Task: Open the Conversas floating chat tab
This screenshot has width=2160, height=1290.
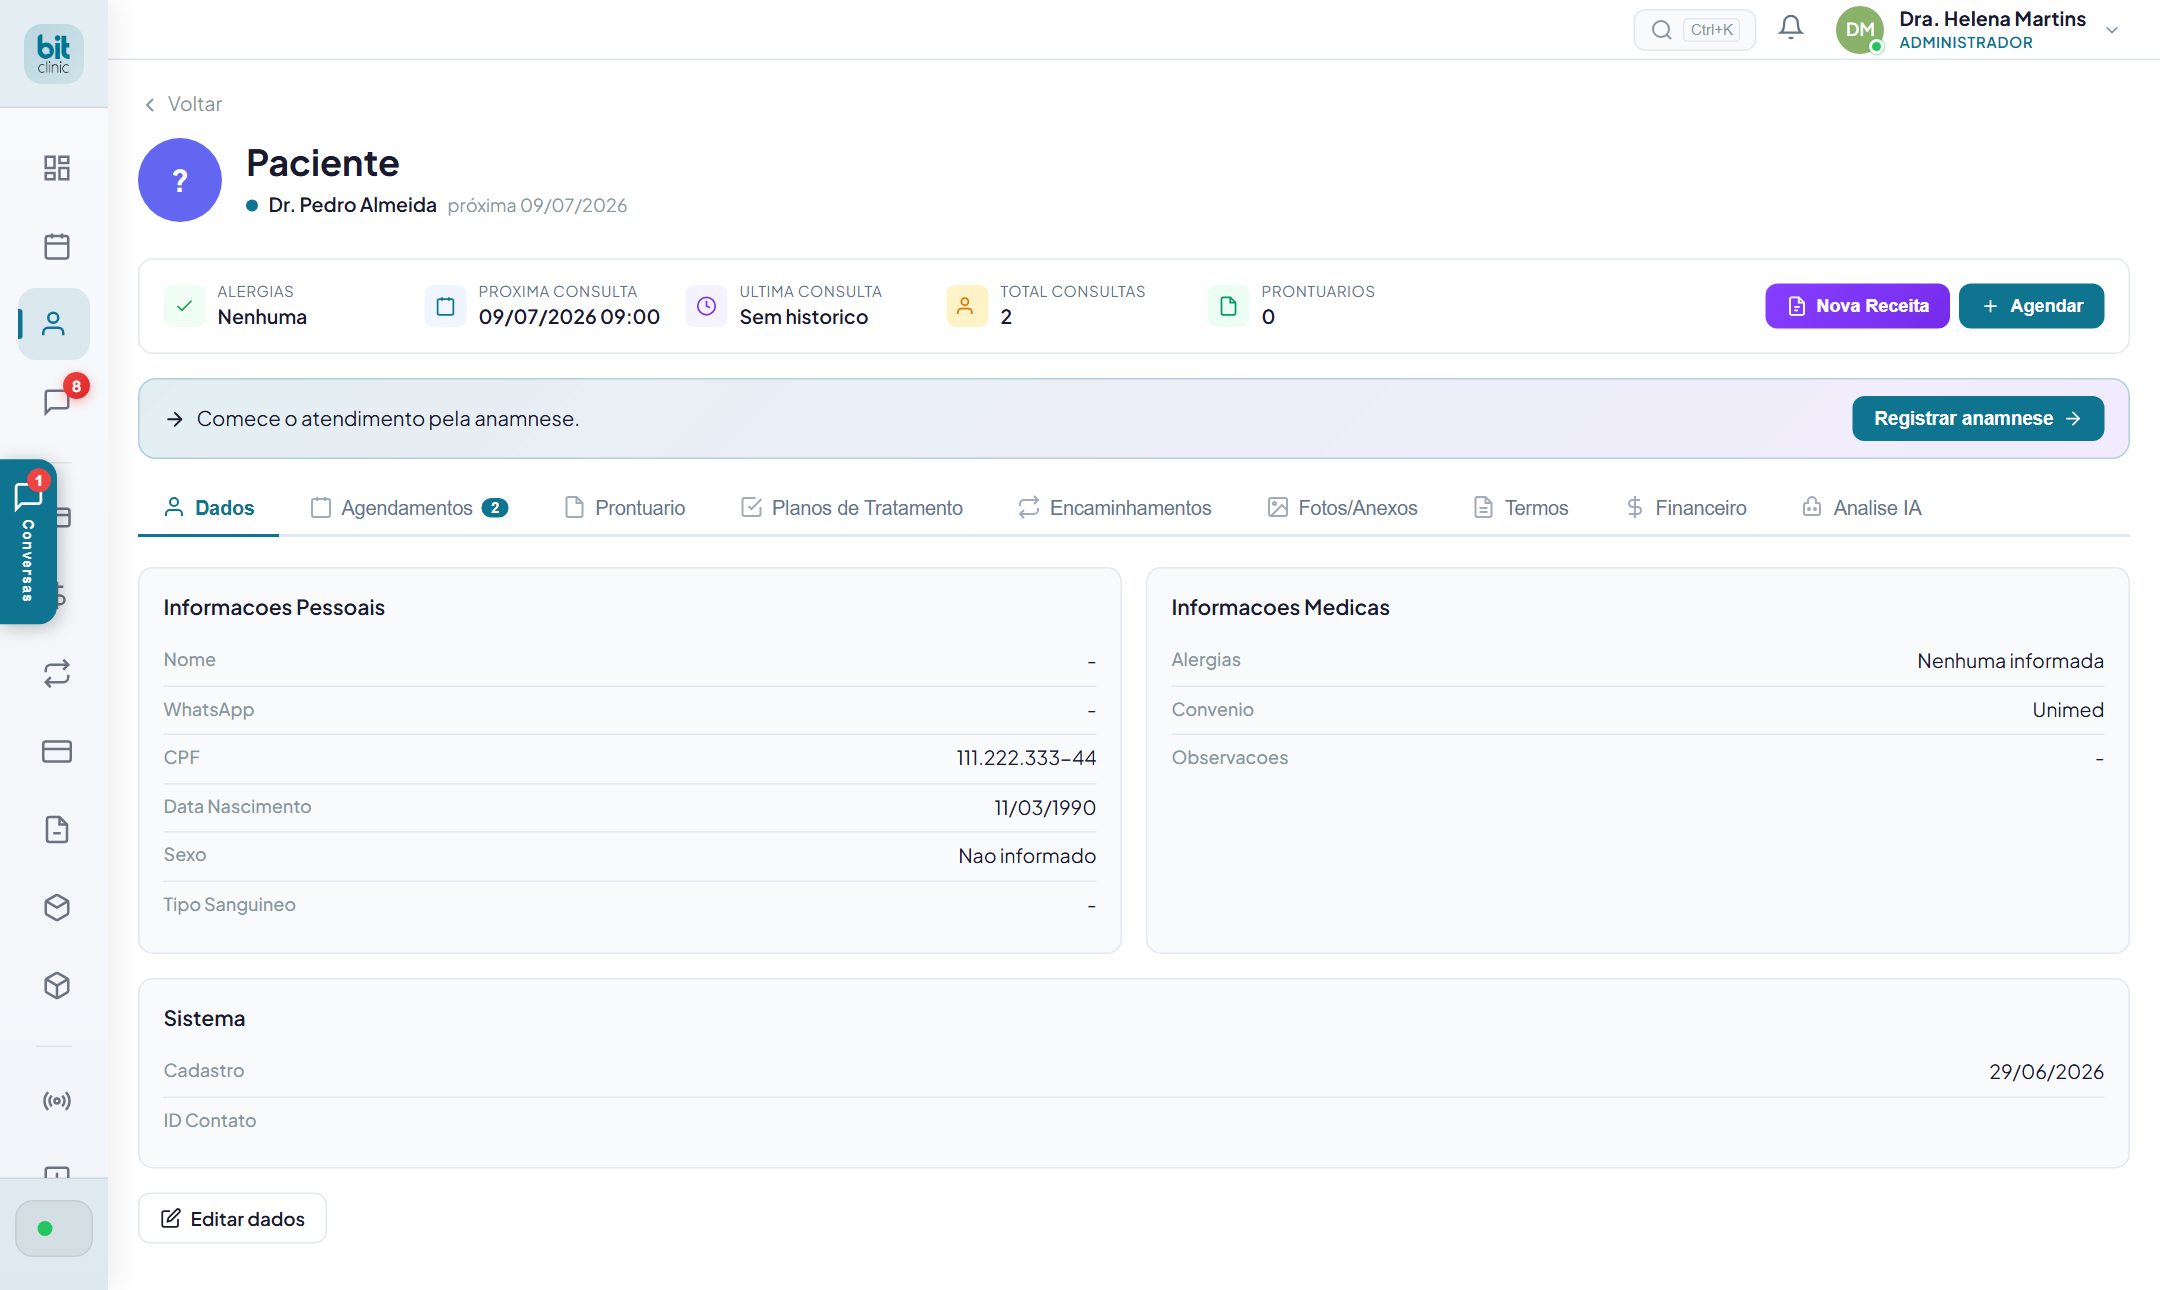Action: 28,541
